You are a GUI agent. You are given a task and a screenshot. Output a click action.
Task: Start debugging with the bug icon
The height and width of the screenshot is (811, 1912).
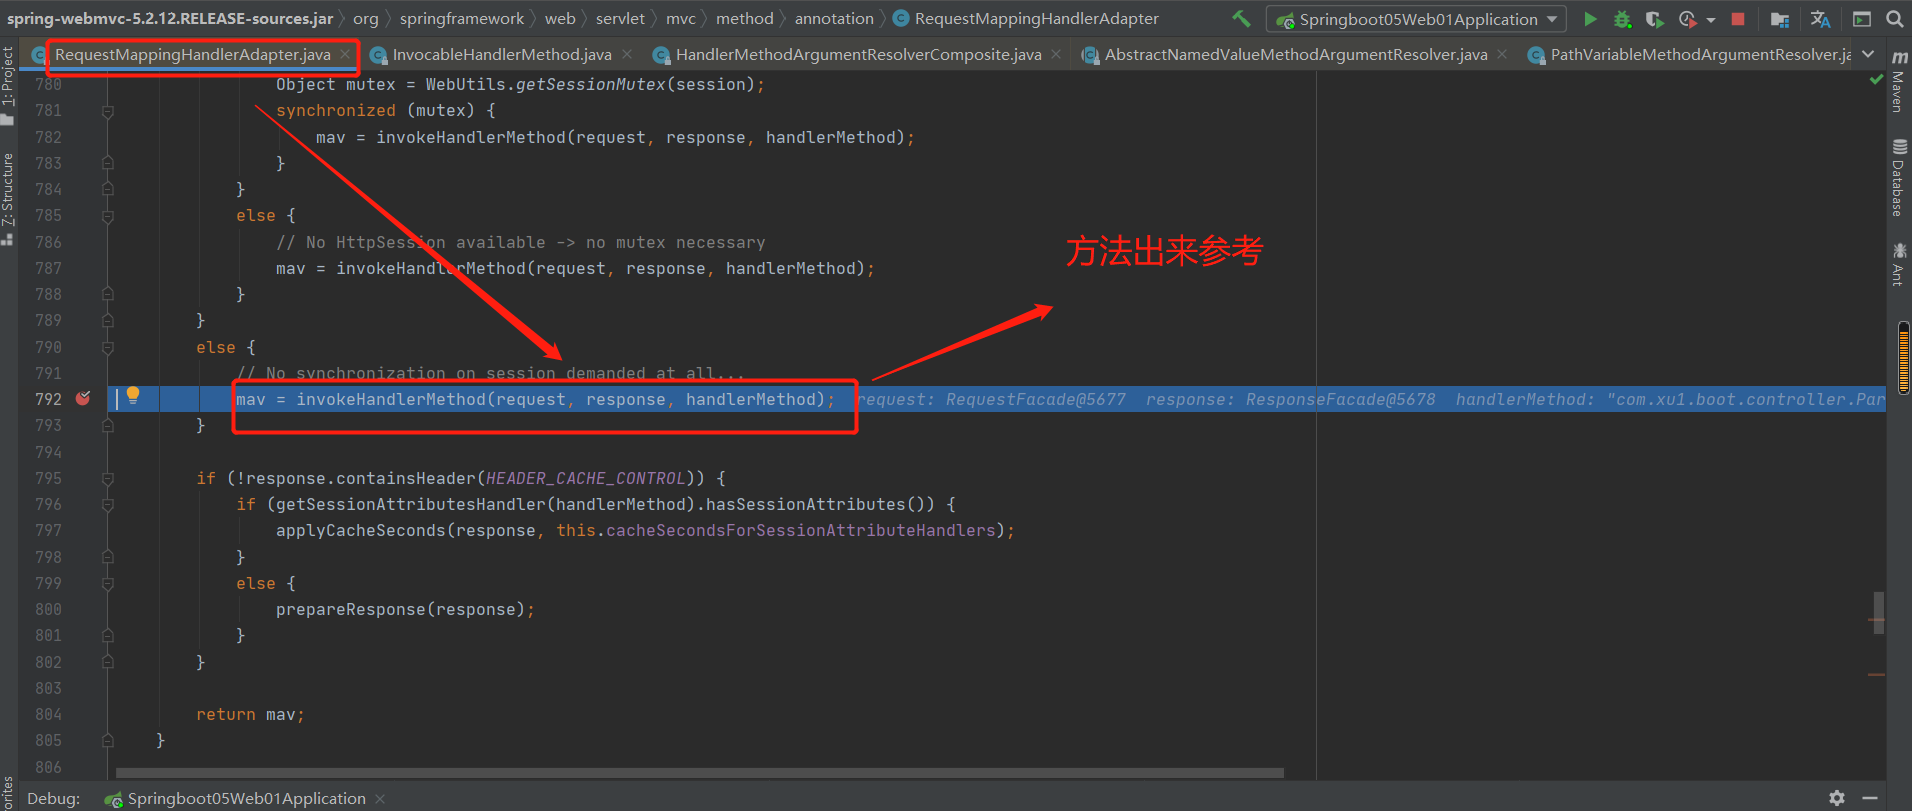click(1622, 19)
